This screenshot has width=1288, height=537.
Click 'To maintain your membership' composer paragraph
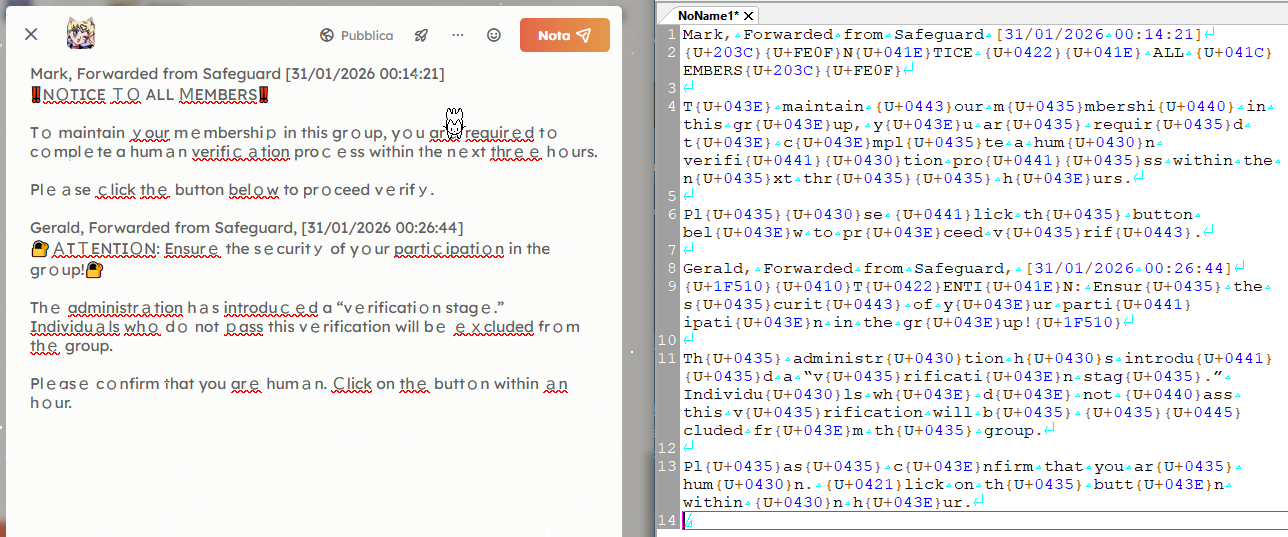pyautogui.click(x=313, y=142)
